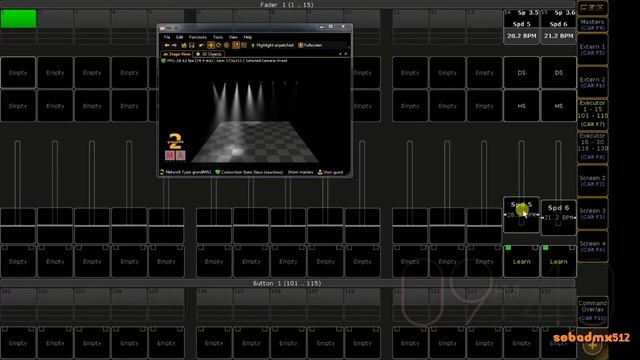Click the Spd 6 fader handle
Screen dimensions: 640x360
558,217
